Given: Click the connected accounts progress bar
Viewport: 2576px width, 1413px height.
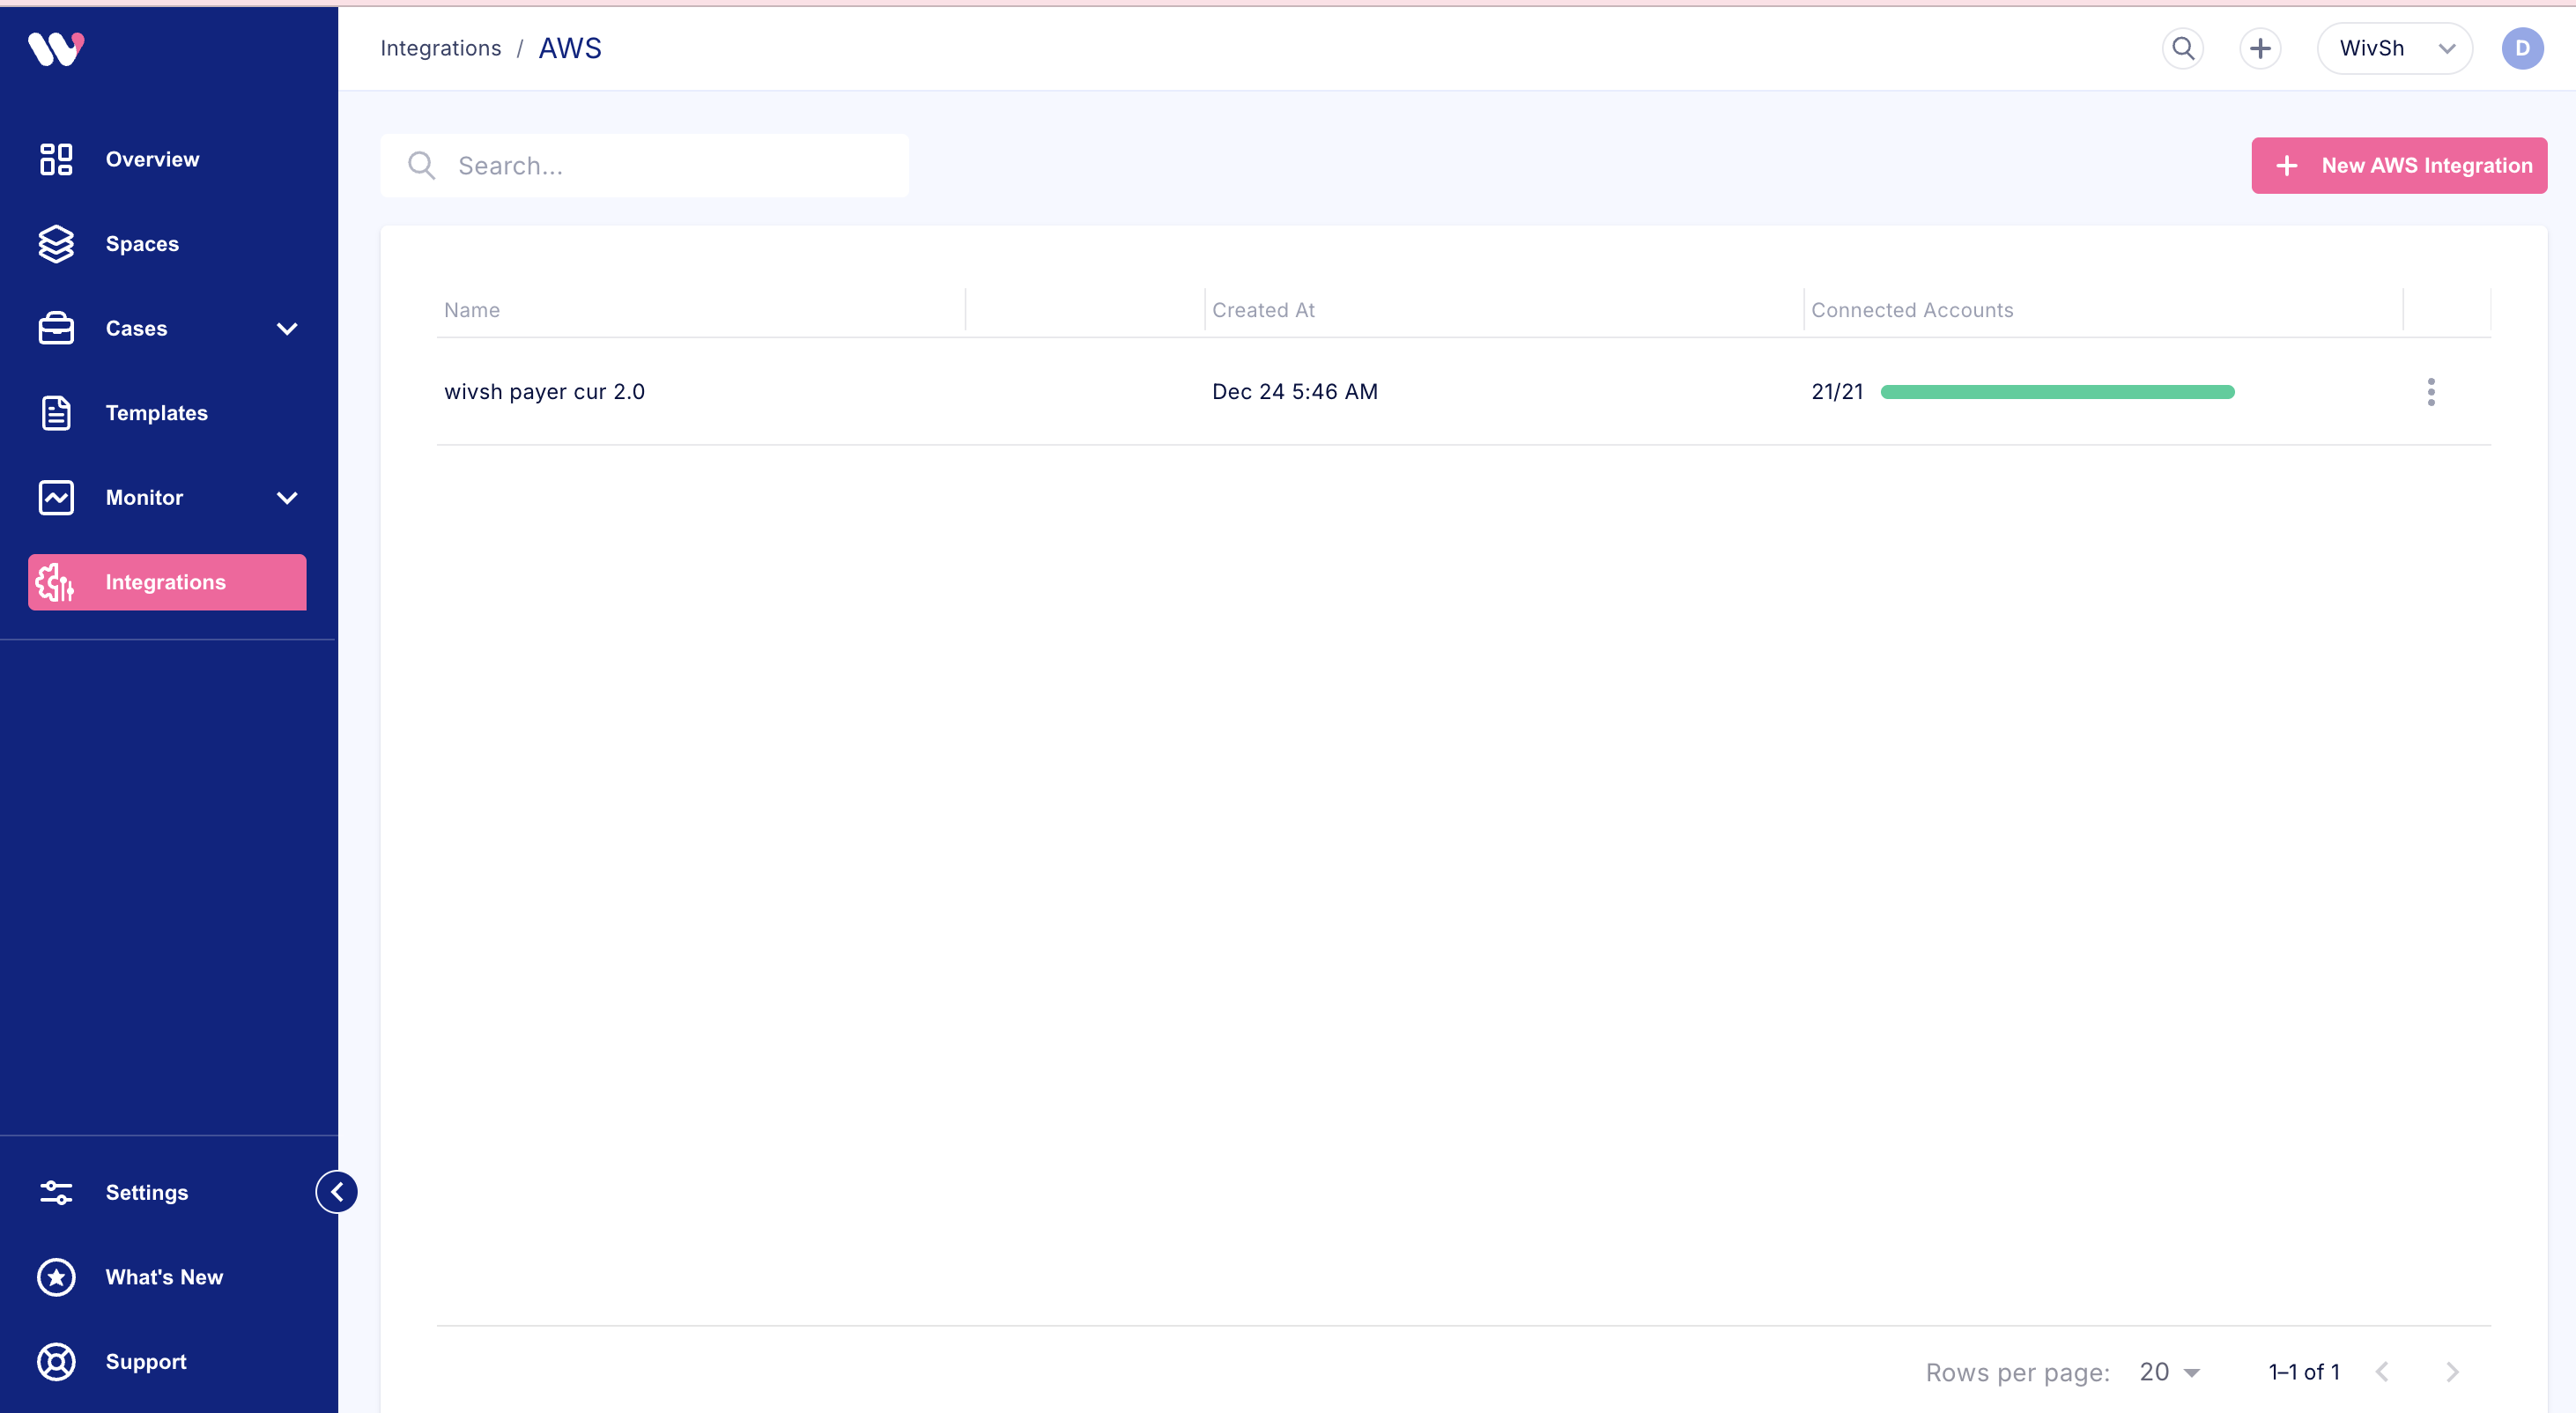Looking at the screenshot, I should pyautogui.click(x=2057, y=392).
